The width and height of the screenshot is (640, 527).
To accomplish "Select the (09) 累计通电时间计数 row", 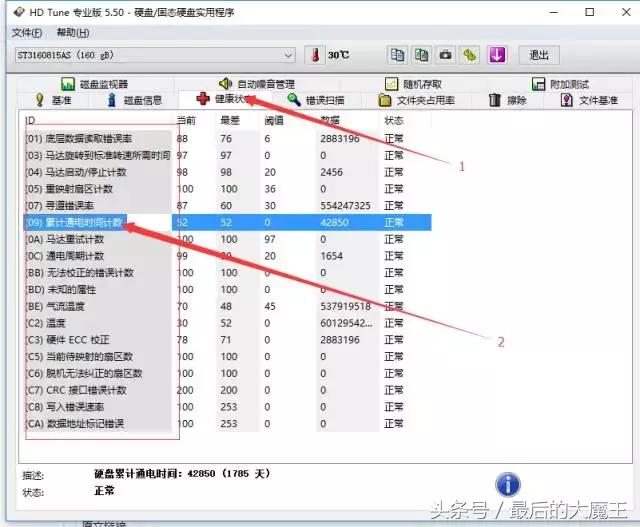I will (227, 222).
